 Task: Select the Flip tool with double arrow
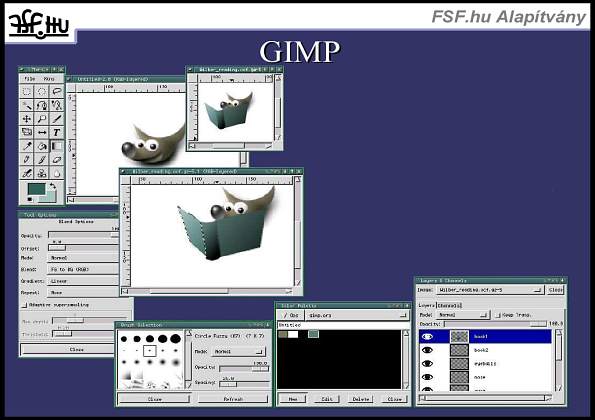coord(42,132)
